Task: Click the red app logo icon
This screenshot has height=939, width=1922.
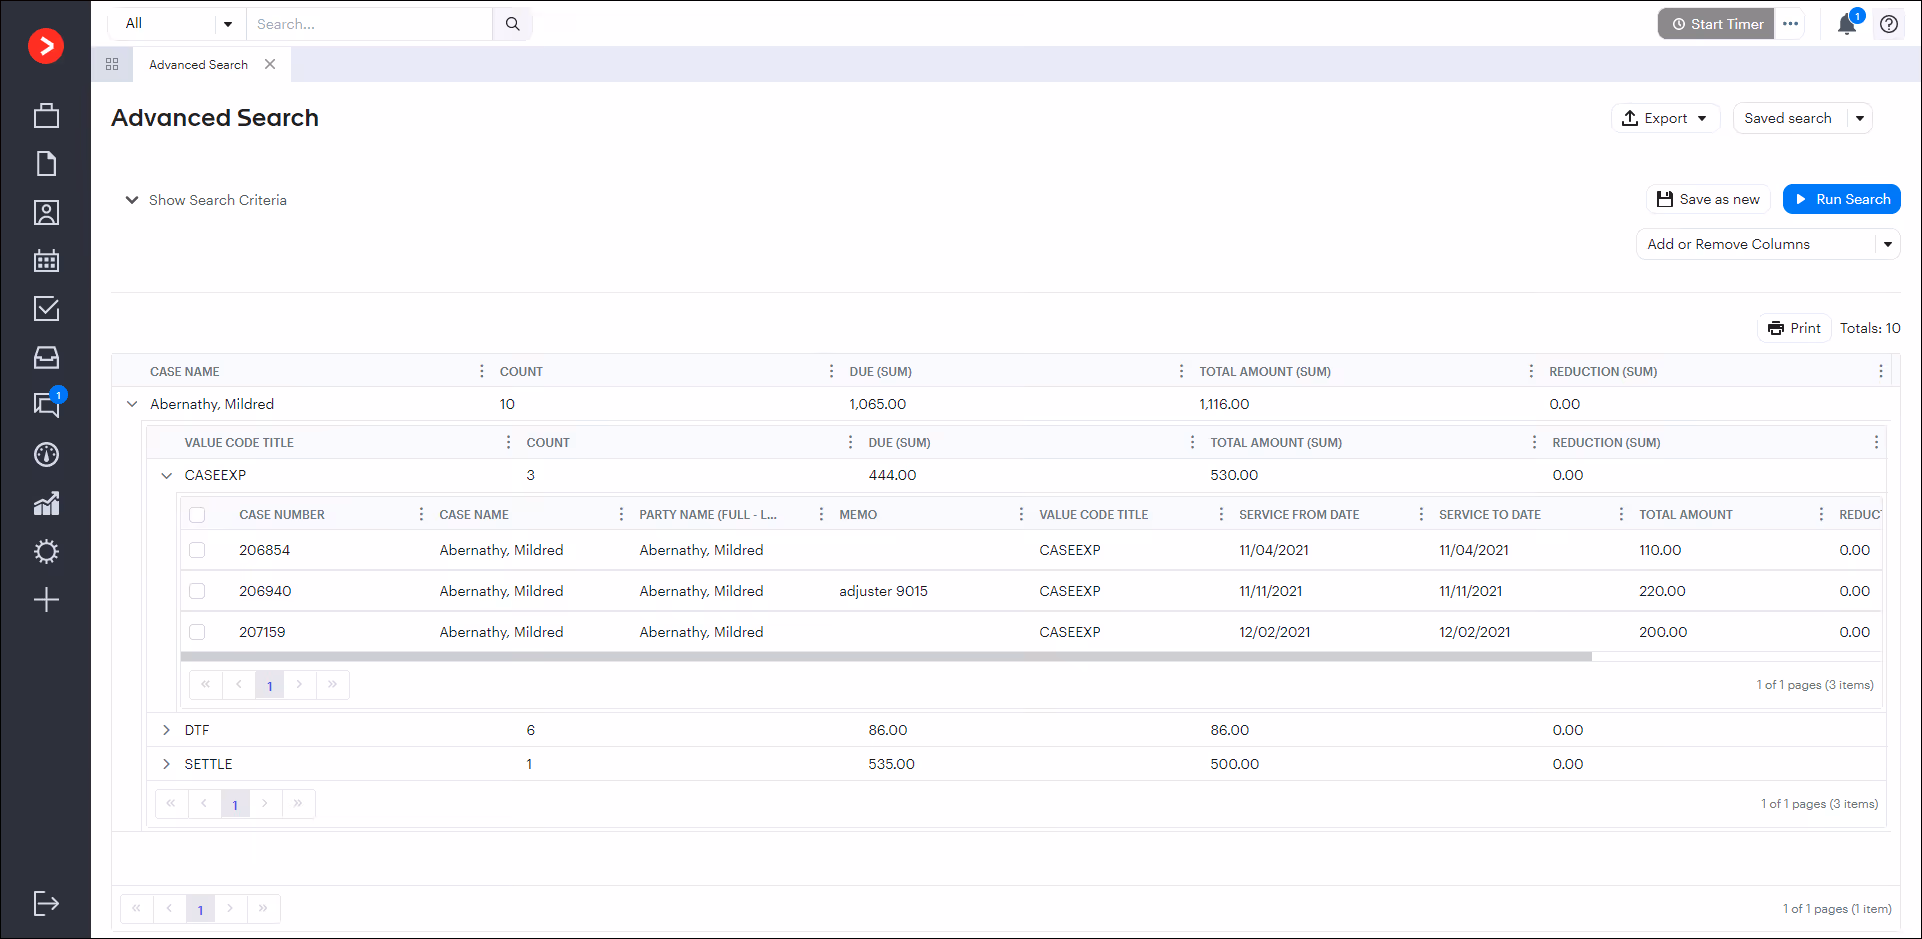Action: (46, 46)
